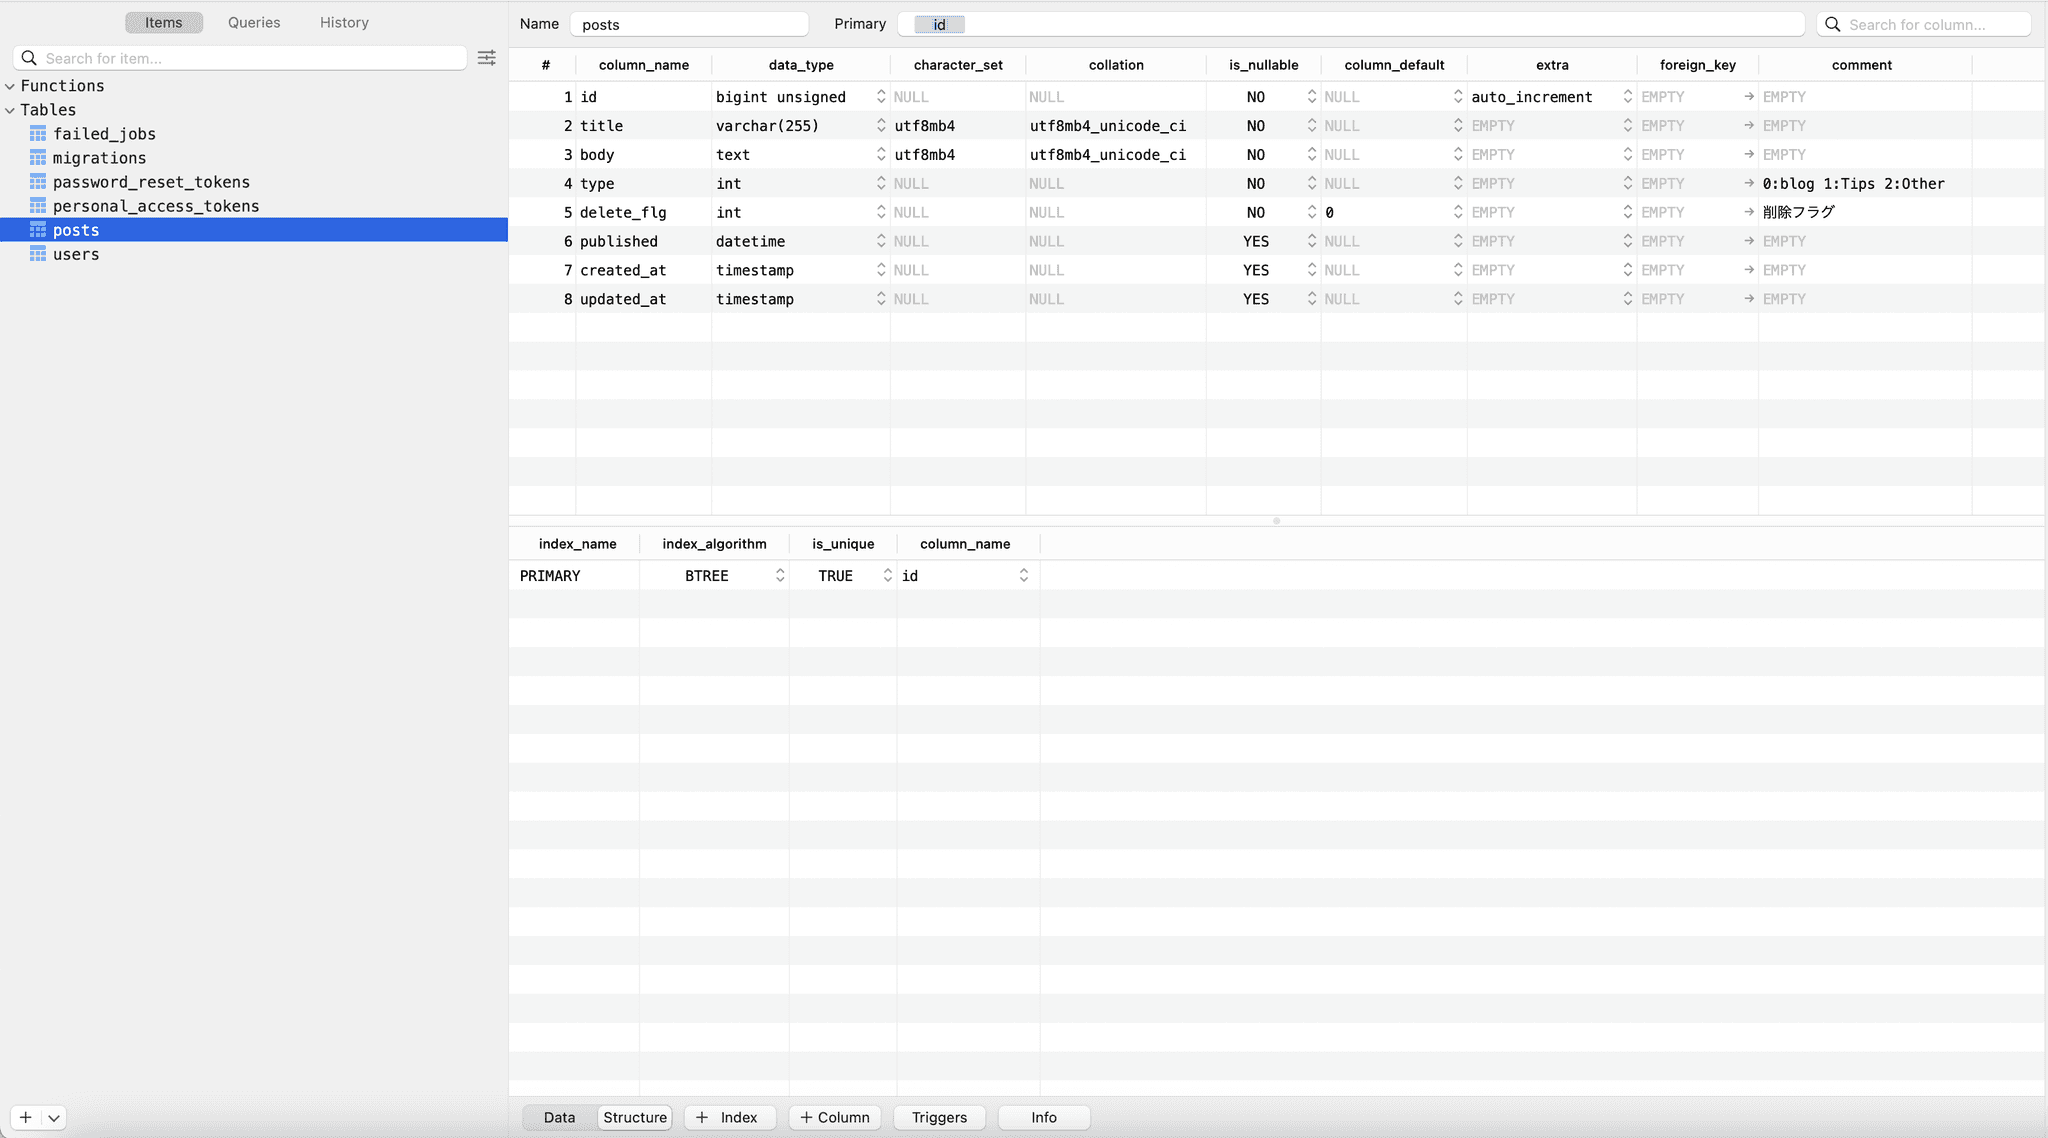
Task: Click the failed_jobs table icon
Action: pyautogui.click(x=37, y=133)
